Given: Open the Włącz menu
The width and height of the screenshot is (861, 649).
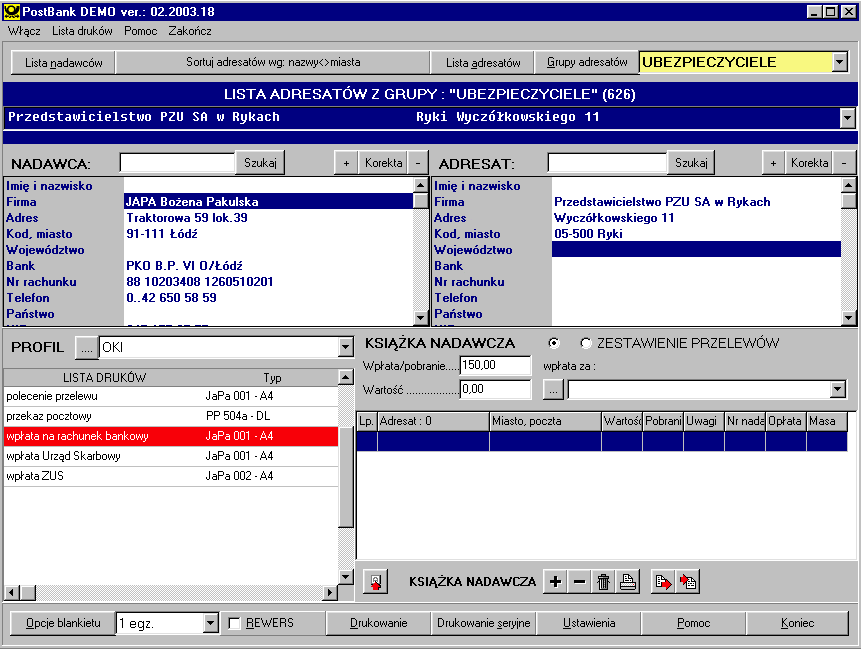Looking at the screenshot, I should click(x=24, y=31).
